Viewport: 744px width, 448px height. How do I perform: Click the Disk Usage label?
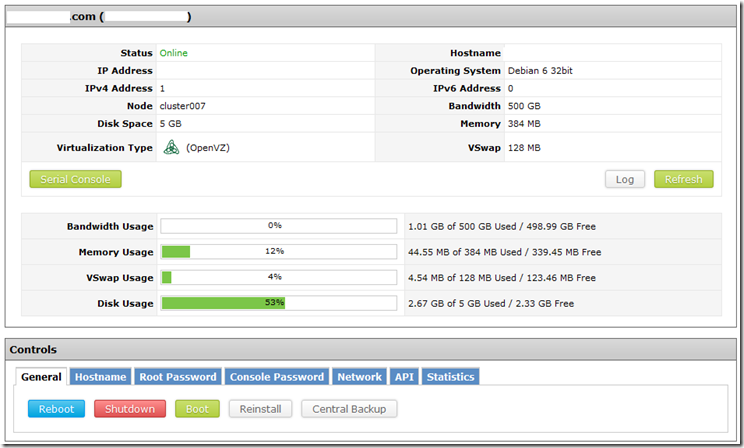click(126, 303)
